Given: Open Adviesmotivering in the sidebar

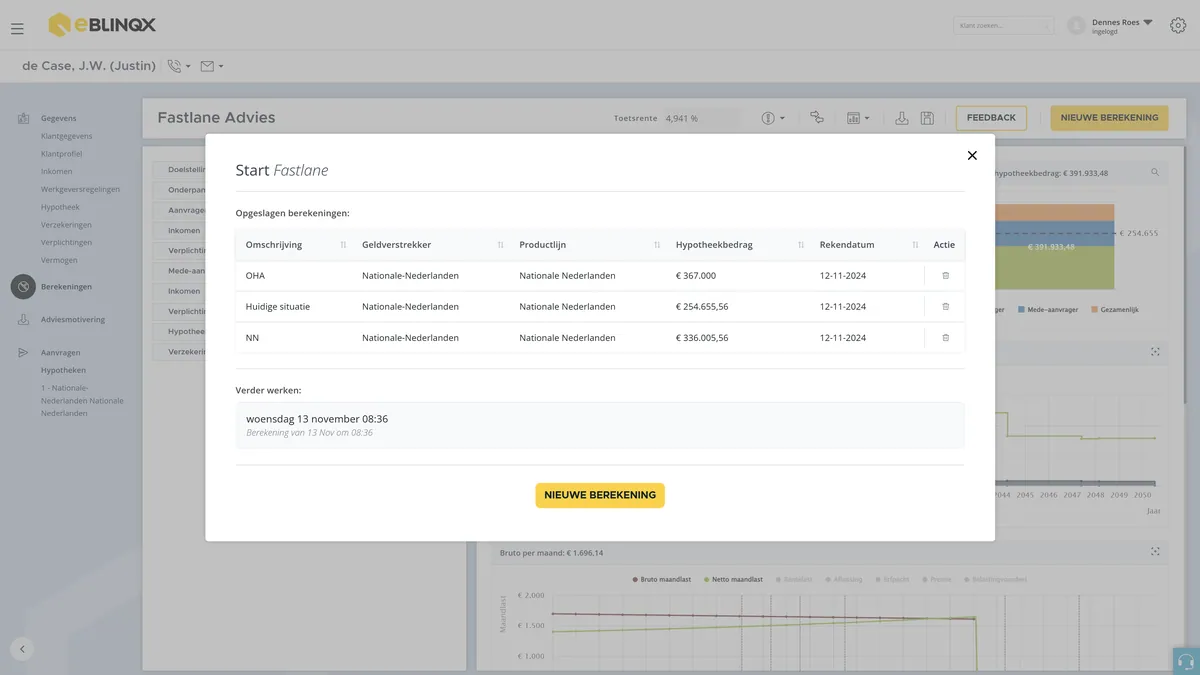Looking at the screenshot, I should 73,320.
